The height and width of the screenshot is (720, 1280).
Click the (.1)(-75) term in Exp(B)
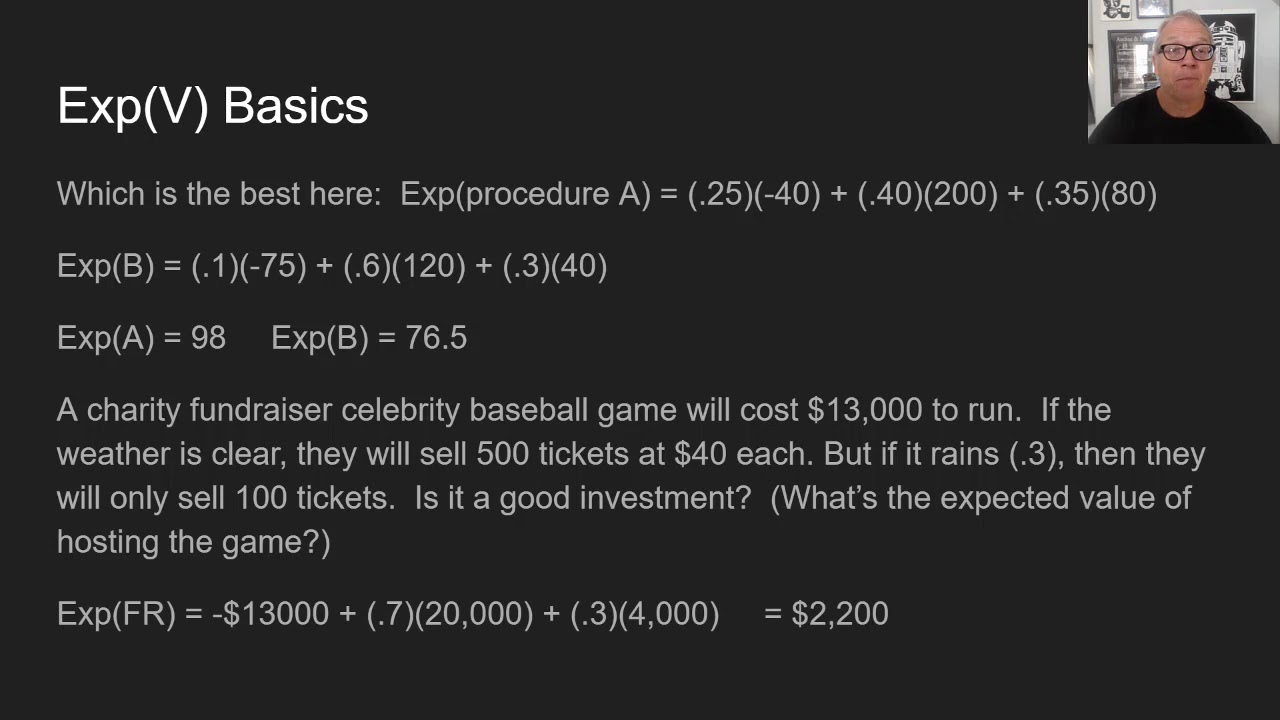tap(249, 266)
